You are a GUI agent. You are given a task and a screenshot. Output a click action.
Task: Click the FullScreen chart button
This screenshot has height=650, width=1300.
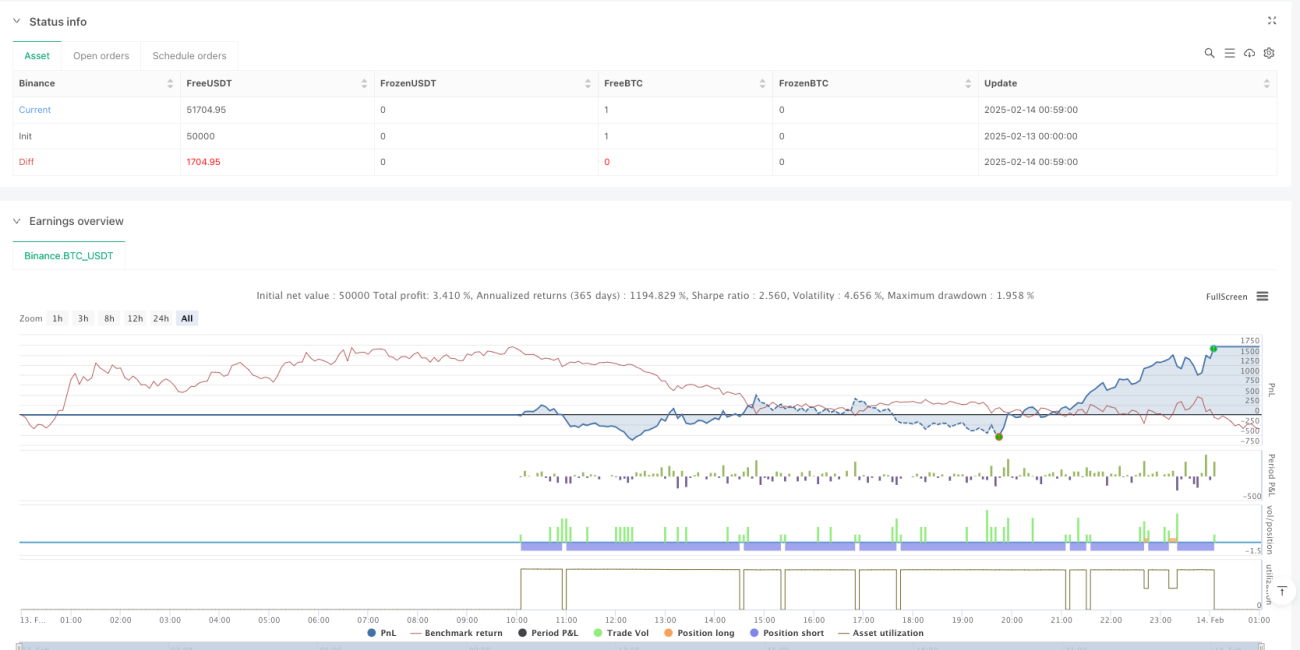click(1226, 297)
